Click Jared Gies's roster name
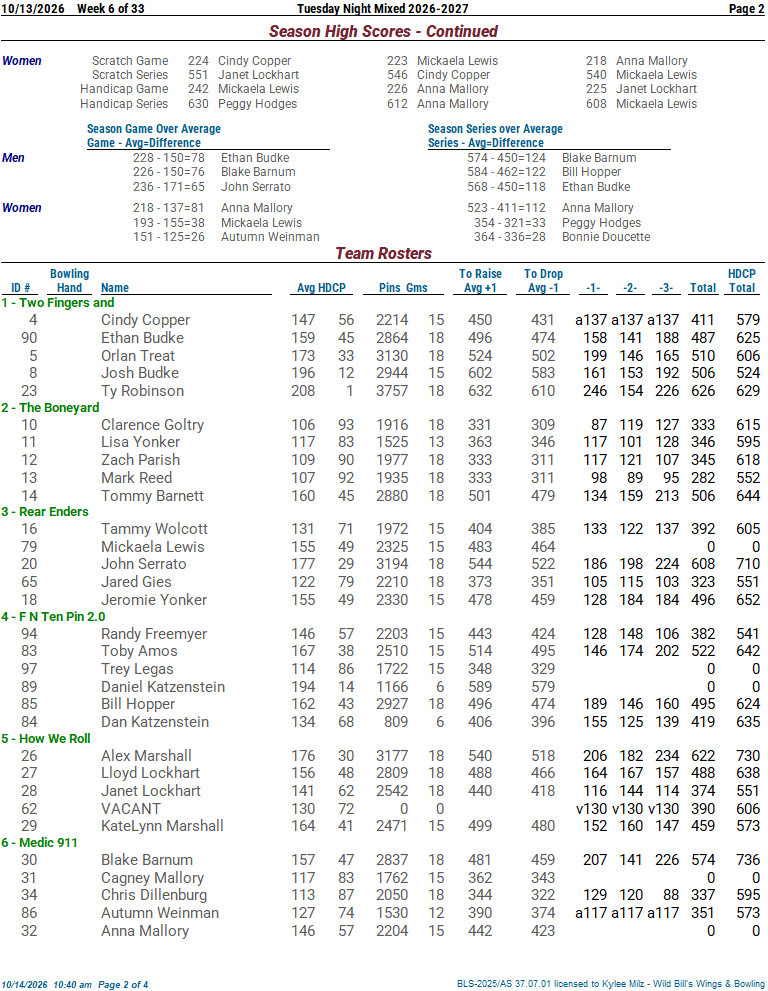 (136, 582)
